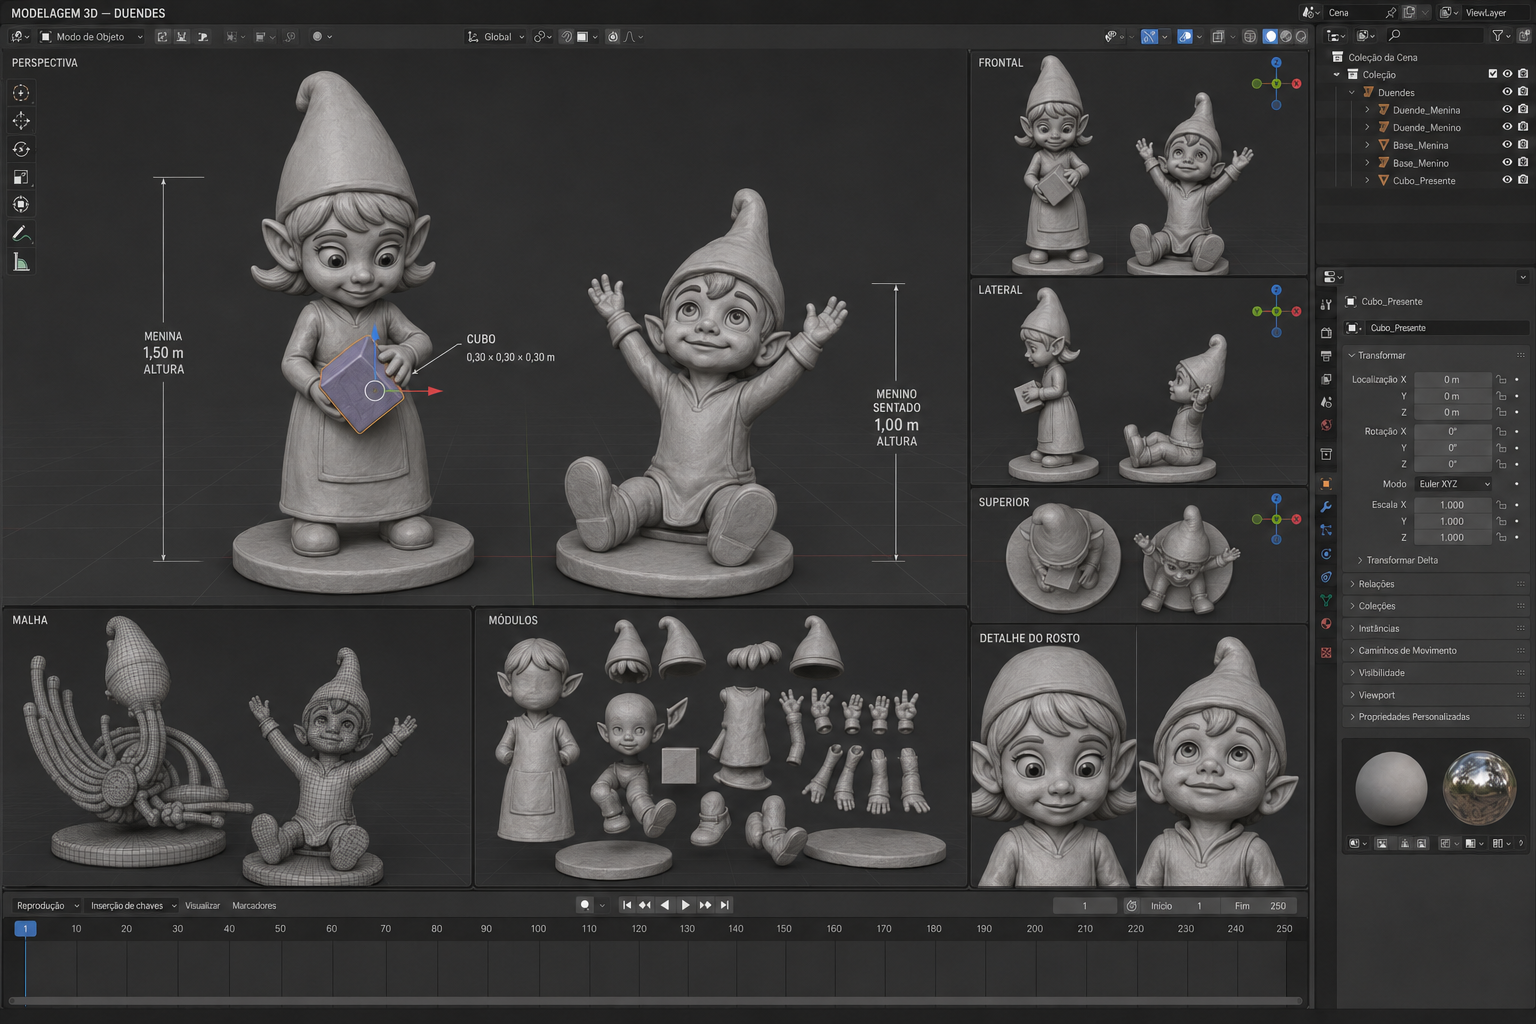1536x1024 pixels.
Task: Open the Render properties tab
Action: (x=1326, y=332)
